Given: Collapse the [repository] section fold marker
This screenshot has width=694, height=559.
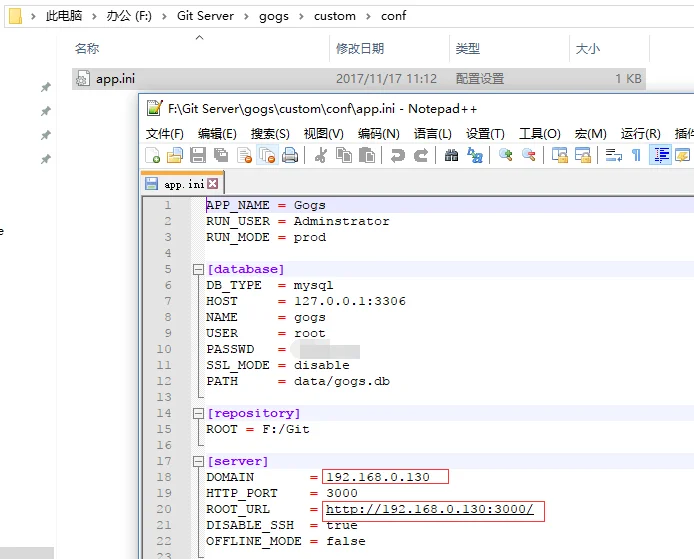Looking at the screenshot, I should click(x=198, y=413).
